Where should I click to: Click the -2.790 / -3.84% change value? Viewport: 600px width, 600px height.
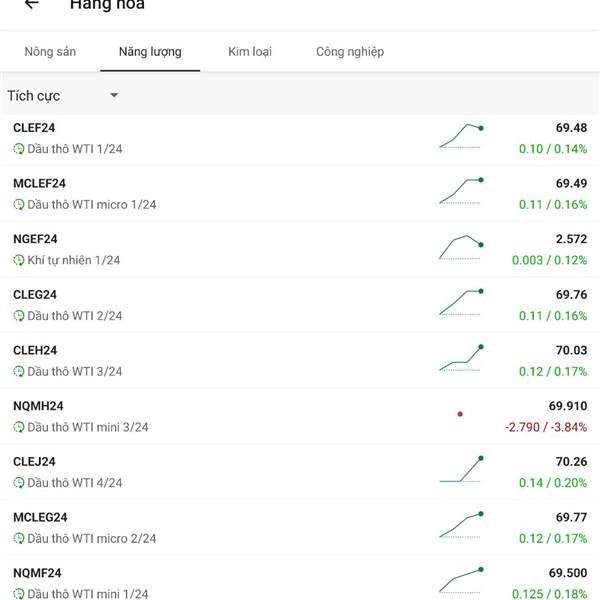tap(546, 427)
